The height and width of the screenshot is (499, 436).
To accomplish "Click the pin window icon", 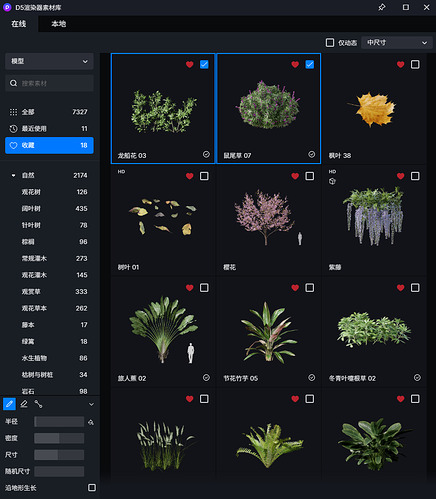I will pos(382,7).
